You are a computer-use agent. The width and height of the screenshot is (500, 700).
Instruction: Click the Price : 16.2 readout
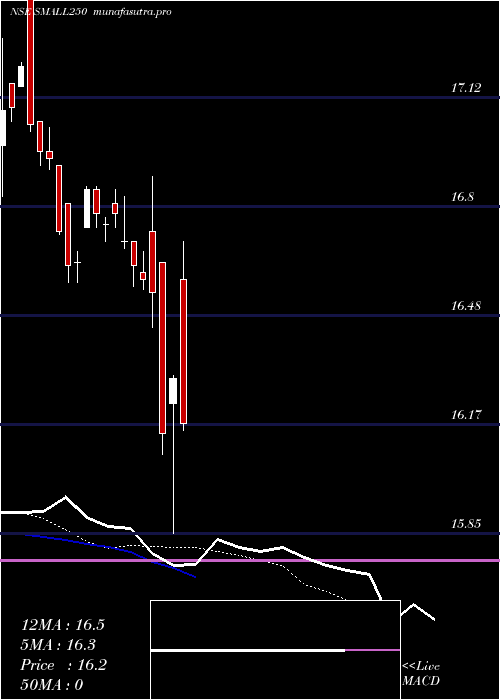point(63,665)
